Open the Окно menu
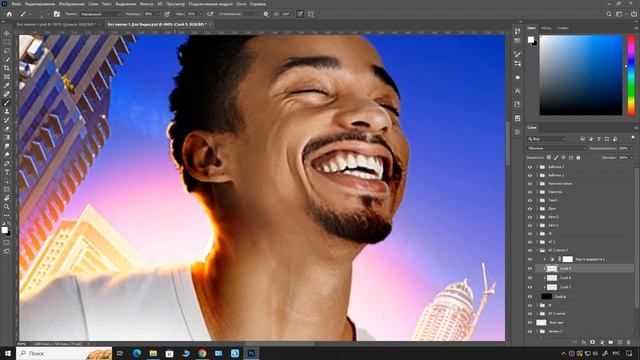The height and width of the screenshot is (360, 640). click(x=241, y=4)
